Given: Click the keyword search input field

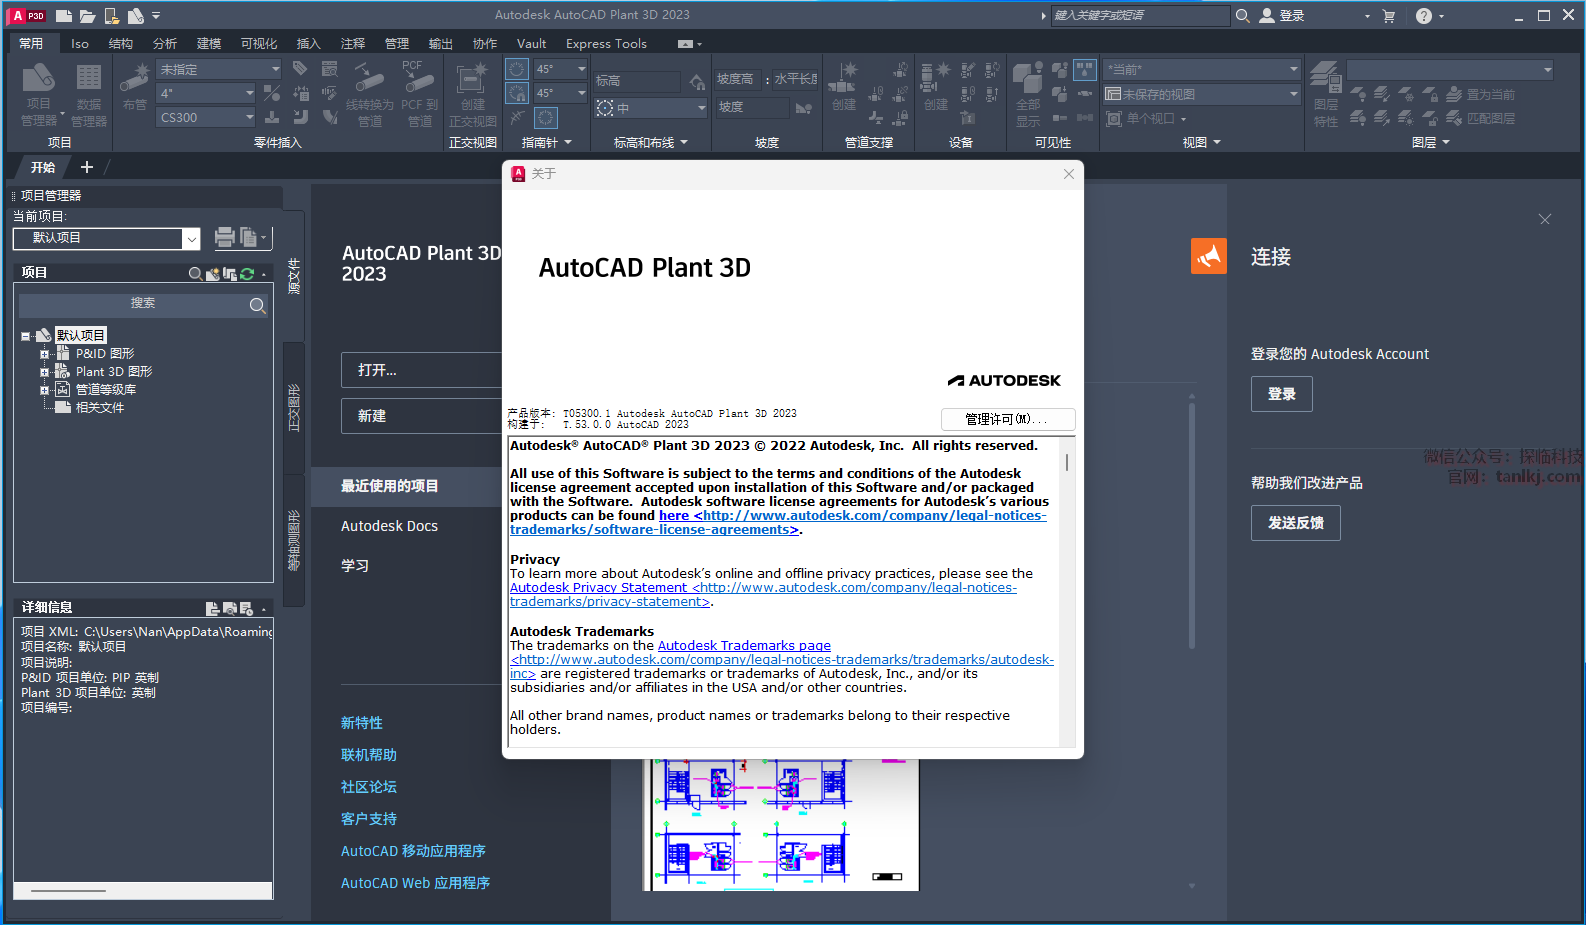Looking at the screenshot, I should pyautogui.click(x=1140, y=15).
